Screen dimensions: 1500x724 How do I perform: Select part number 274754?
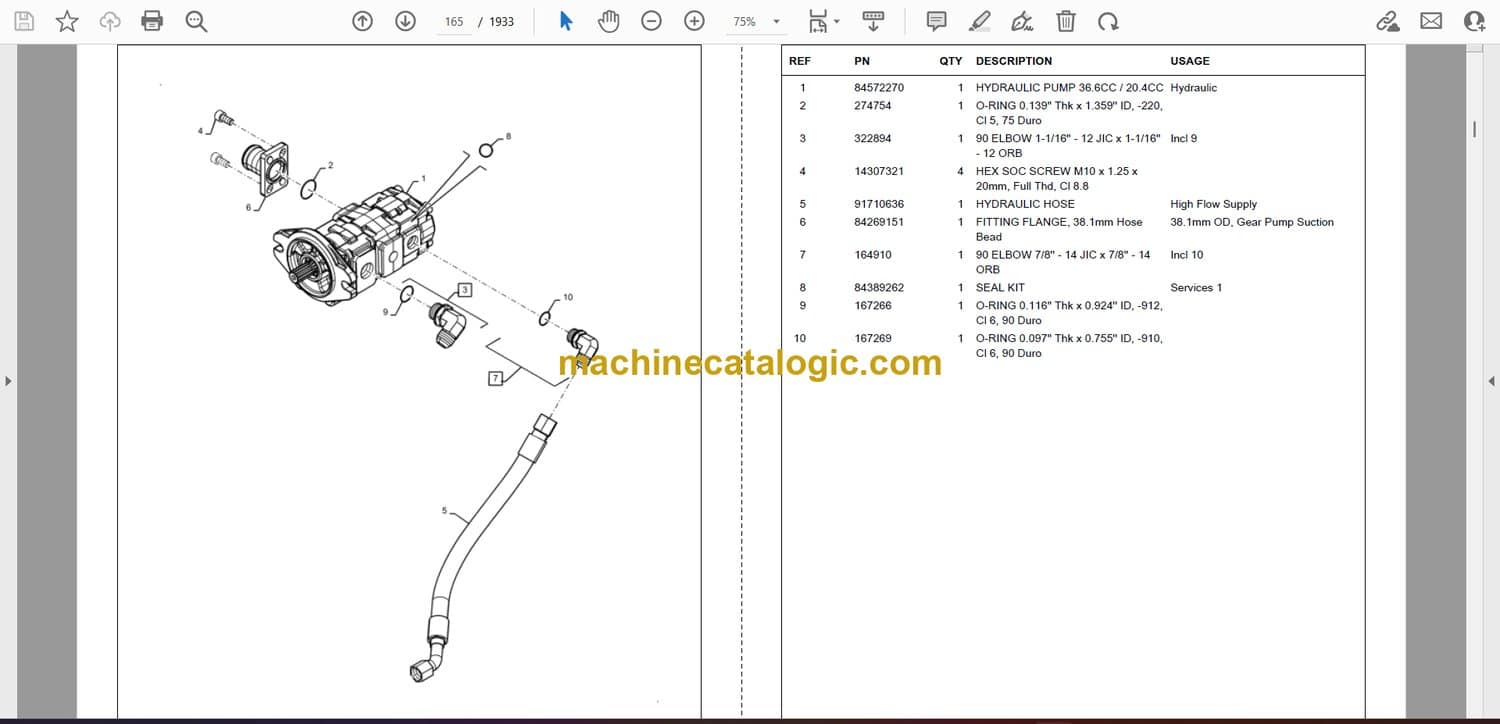(x=873, y=106)
